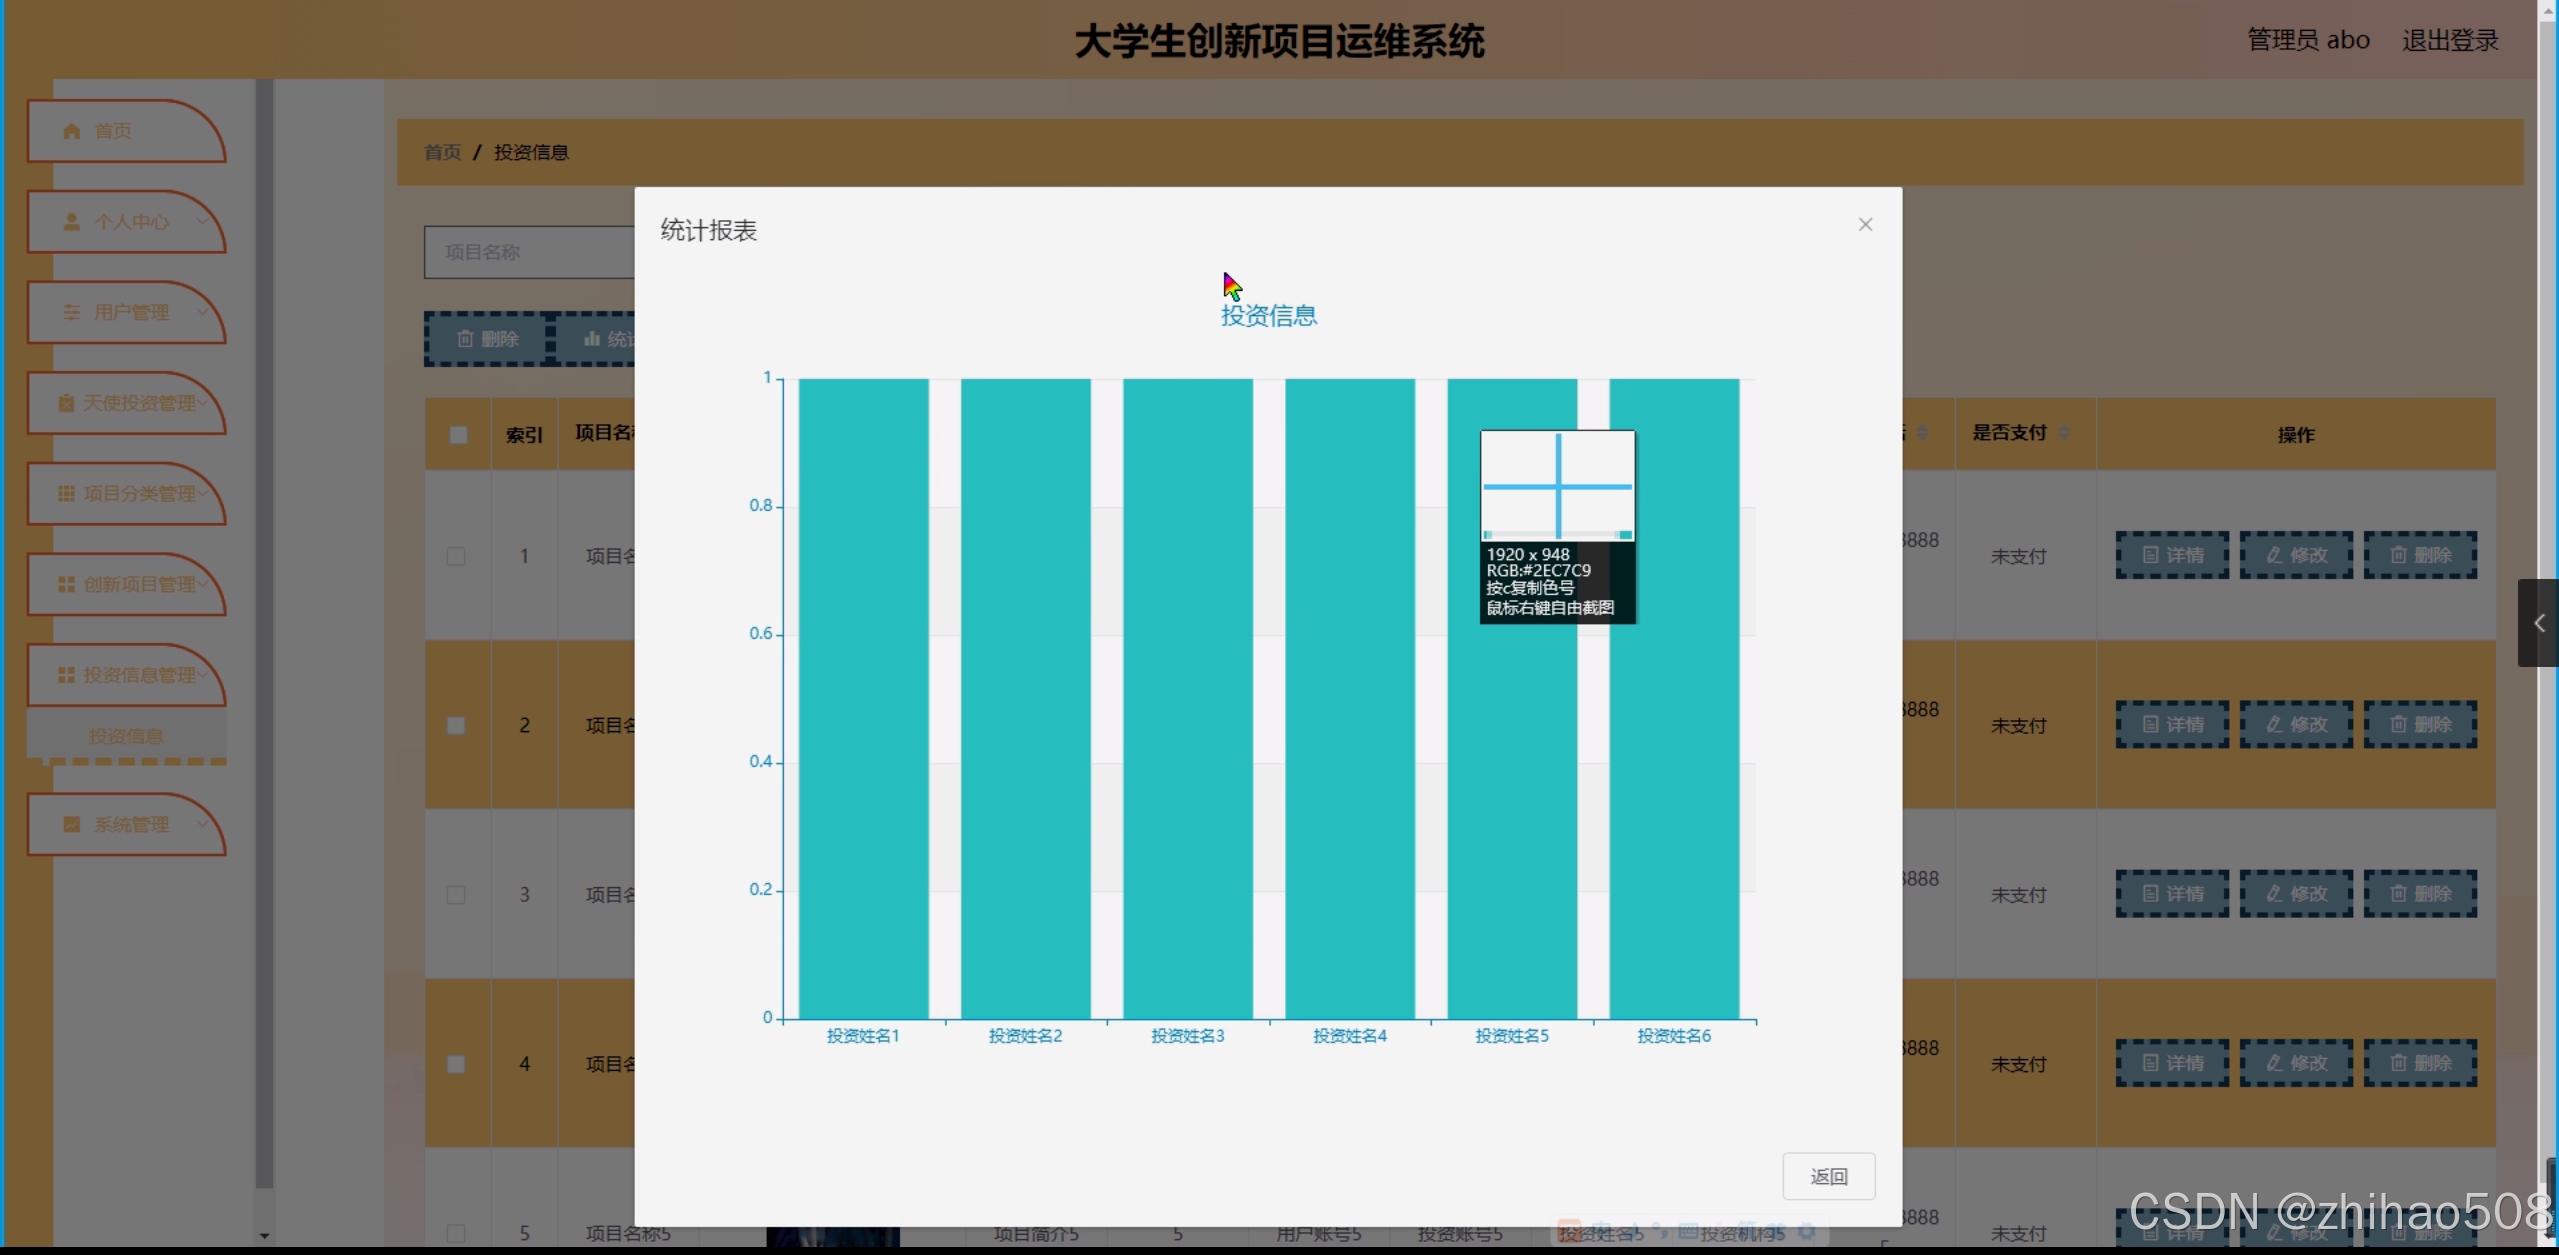Open the collapsed right-edge side panel arrow

click(2538, 623)
